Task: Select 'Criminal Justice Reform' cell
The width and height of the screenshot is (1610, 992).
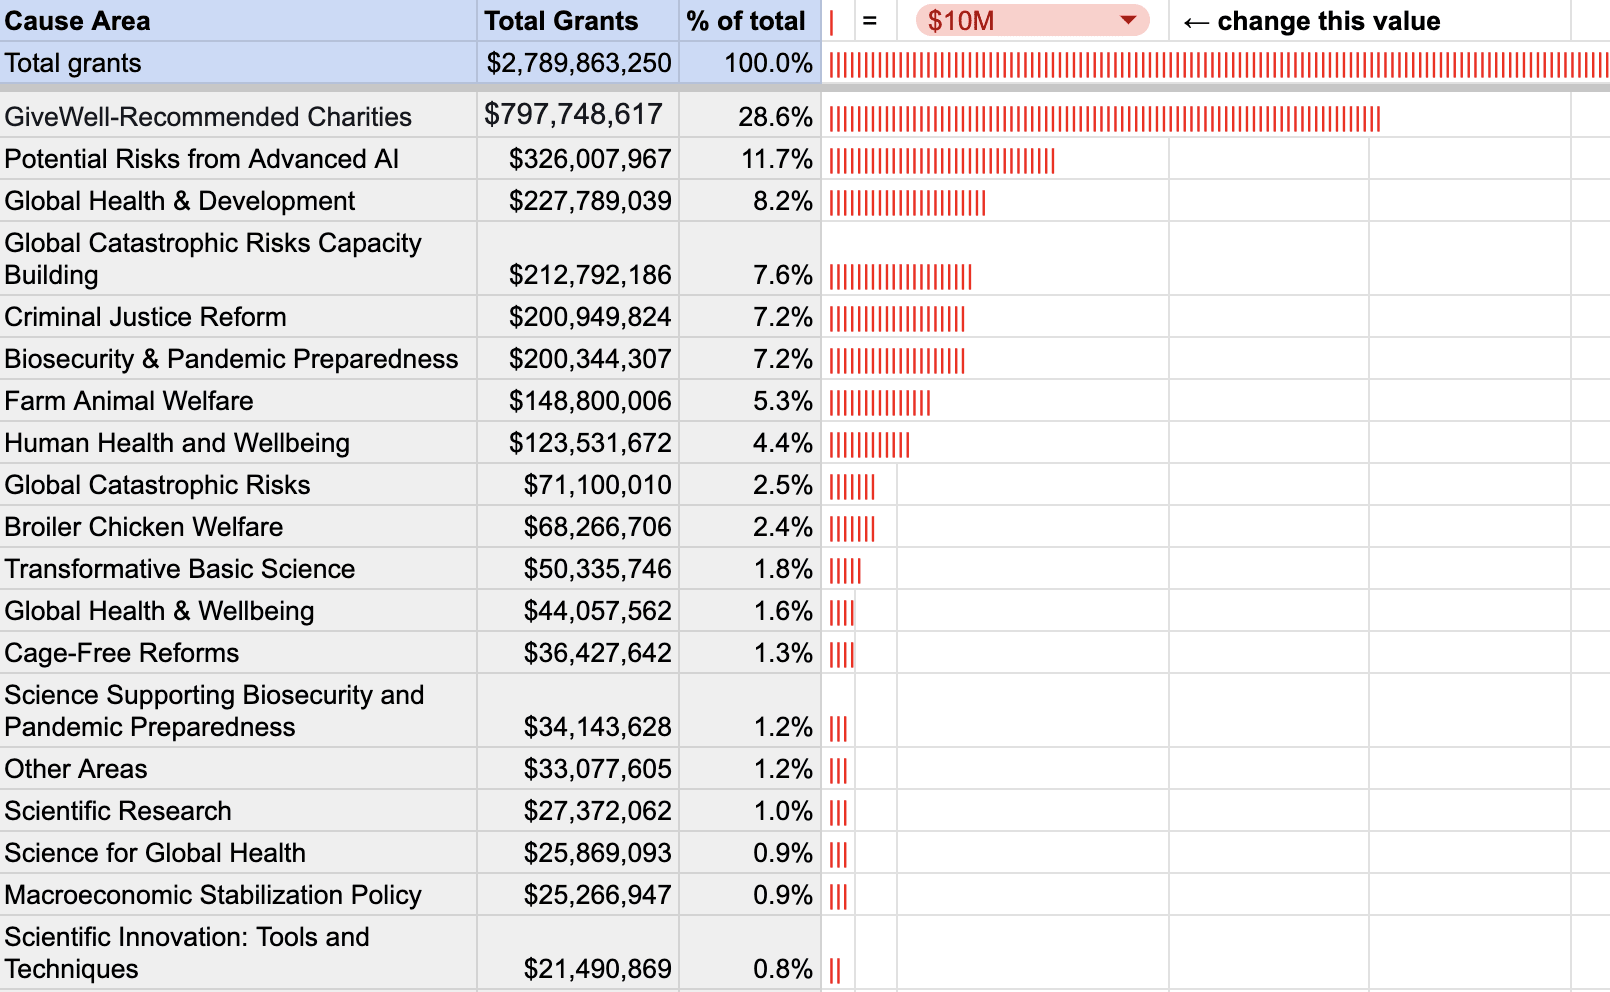Action: tap(238, 317)
